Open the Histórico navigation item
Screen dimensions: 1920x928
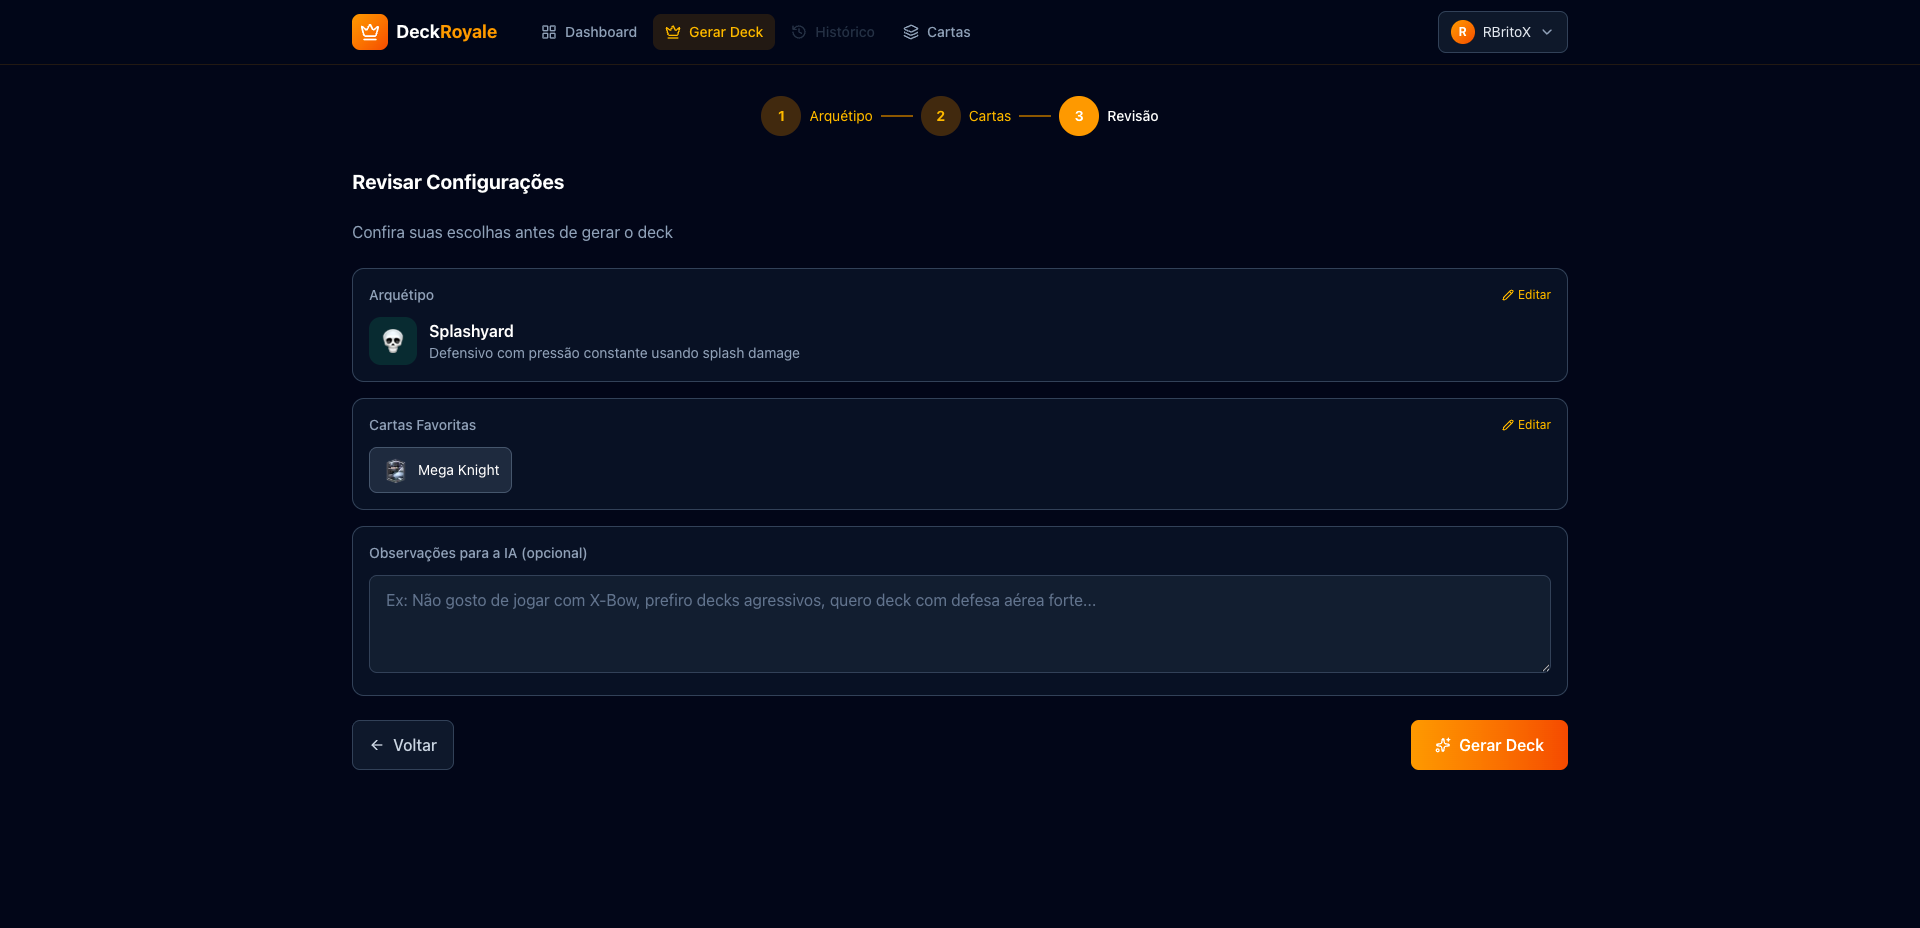coord(833,32)
